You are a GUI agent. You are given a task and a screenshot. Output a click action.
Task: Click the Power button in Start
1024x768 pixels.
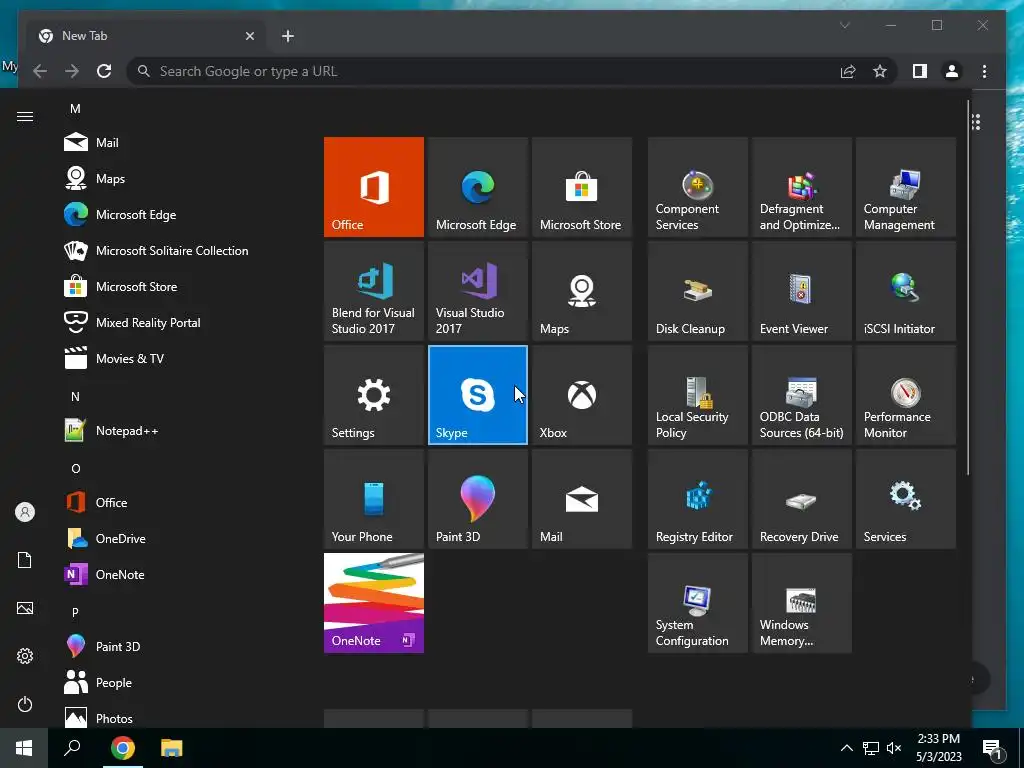coord(25,704)
